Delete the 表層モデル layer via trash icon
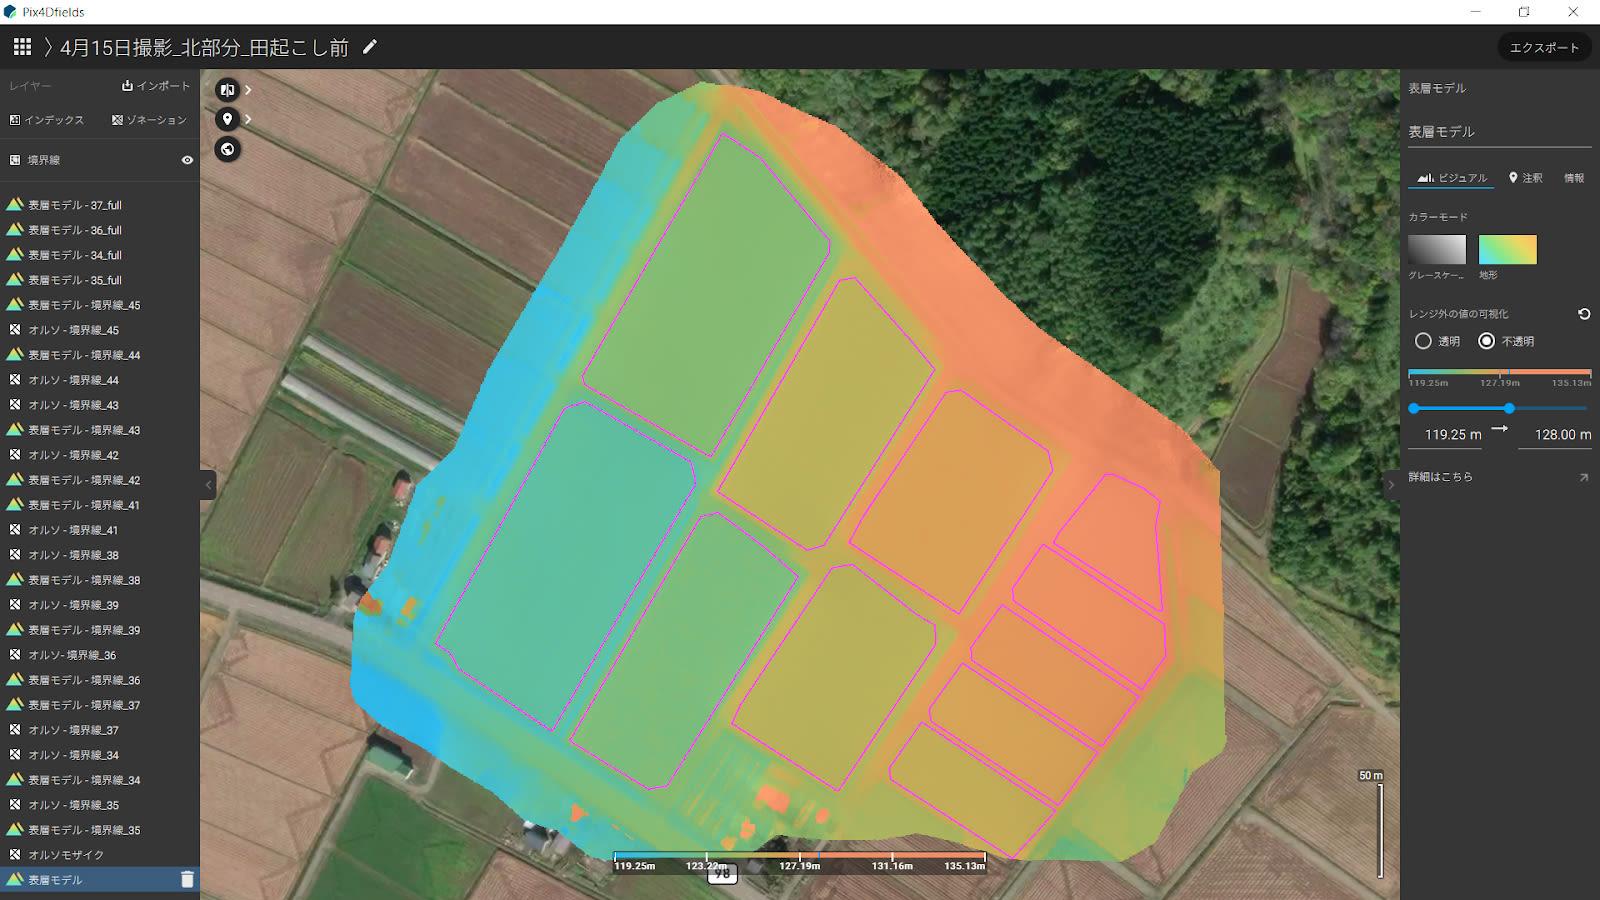 pos(186,879)
